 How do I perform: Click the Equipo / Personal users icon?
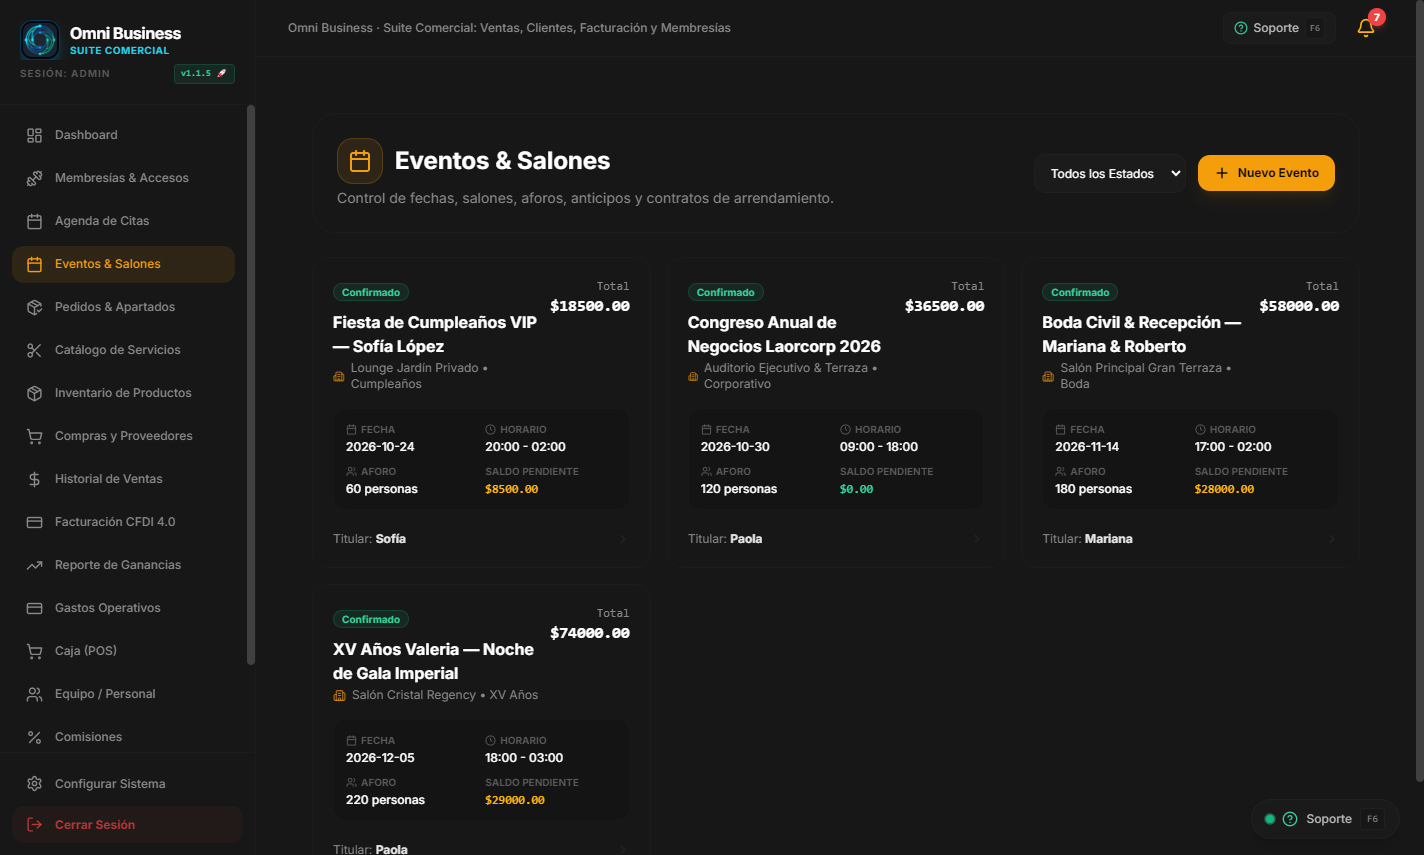coord(34,694)
